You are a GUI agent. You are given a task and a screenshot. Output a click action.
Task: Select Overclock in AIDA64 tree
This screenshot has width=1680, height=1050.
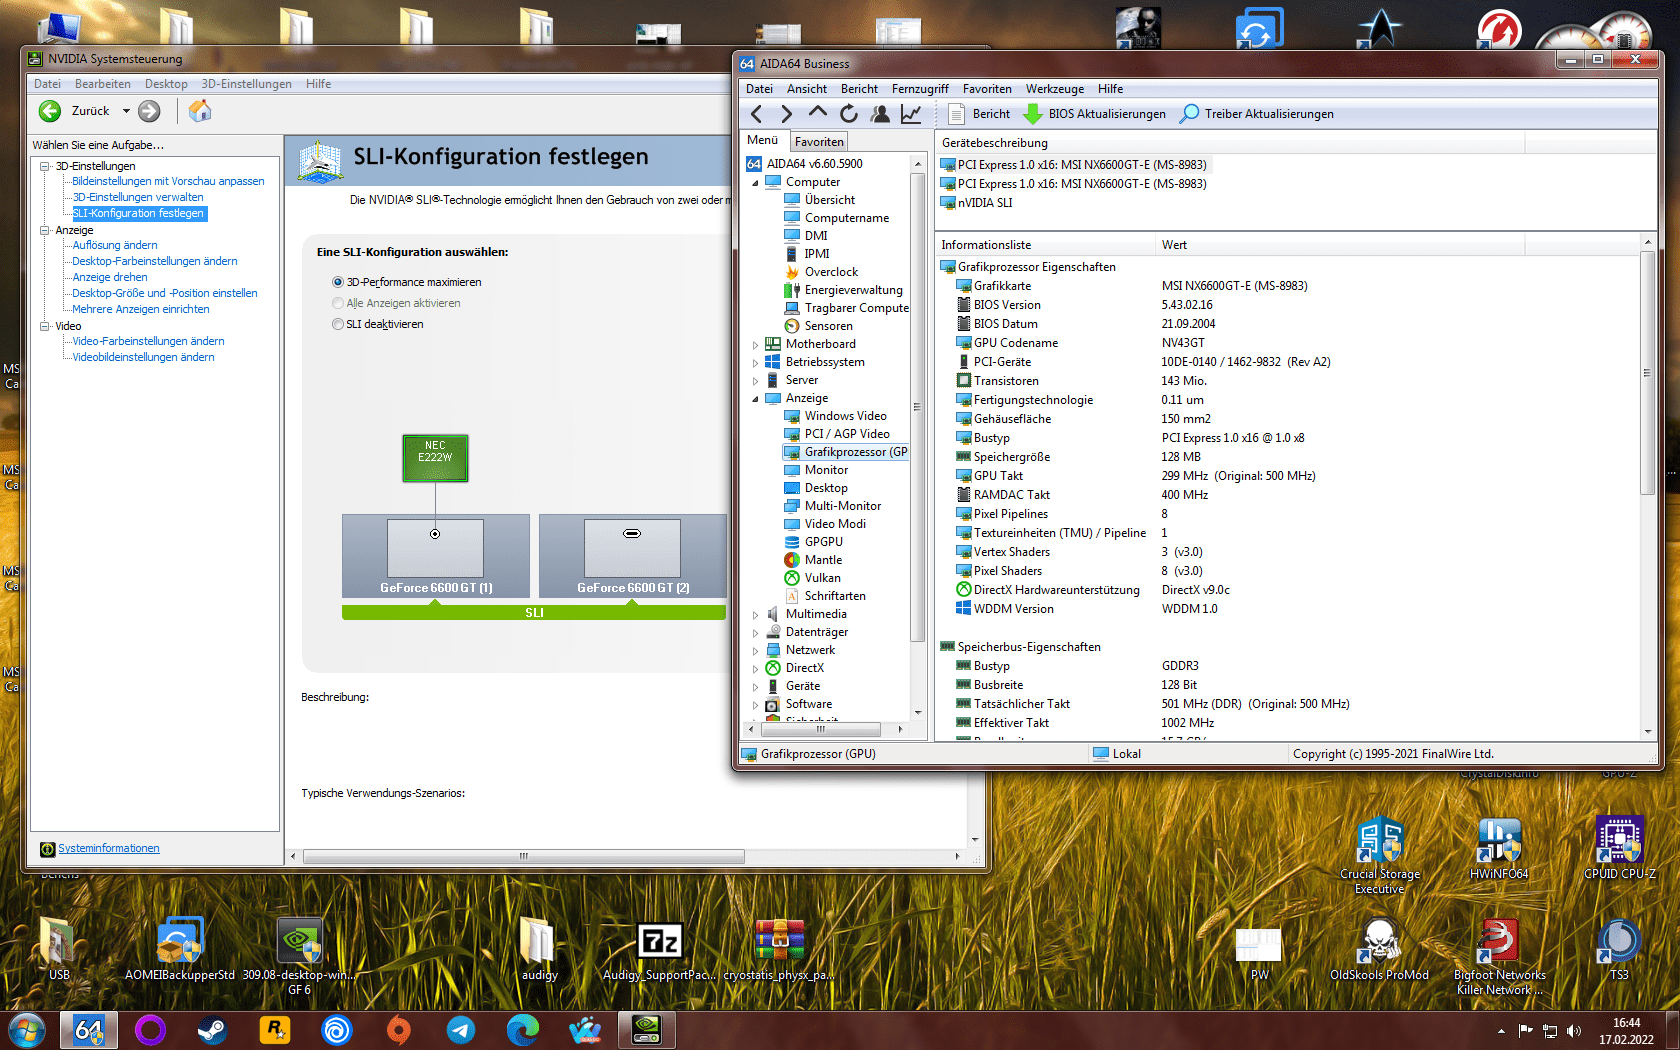tap(831, 272)
